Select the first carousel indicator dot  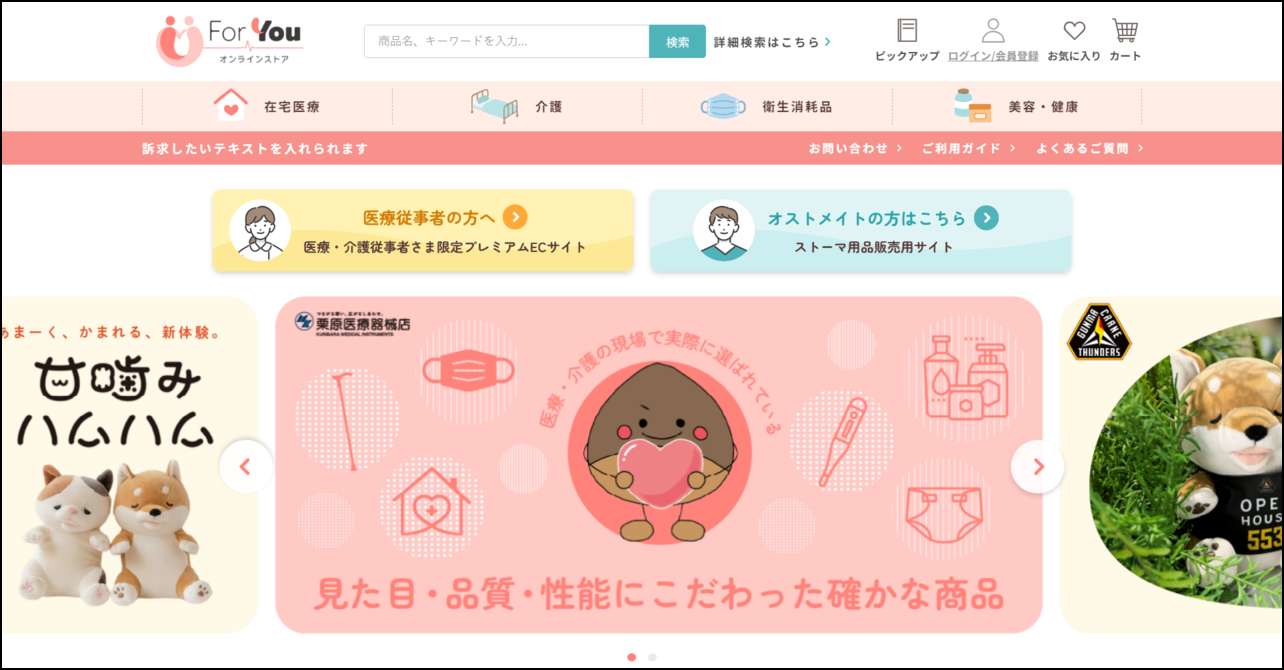pos(631,657)
